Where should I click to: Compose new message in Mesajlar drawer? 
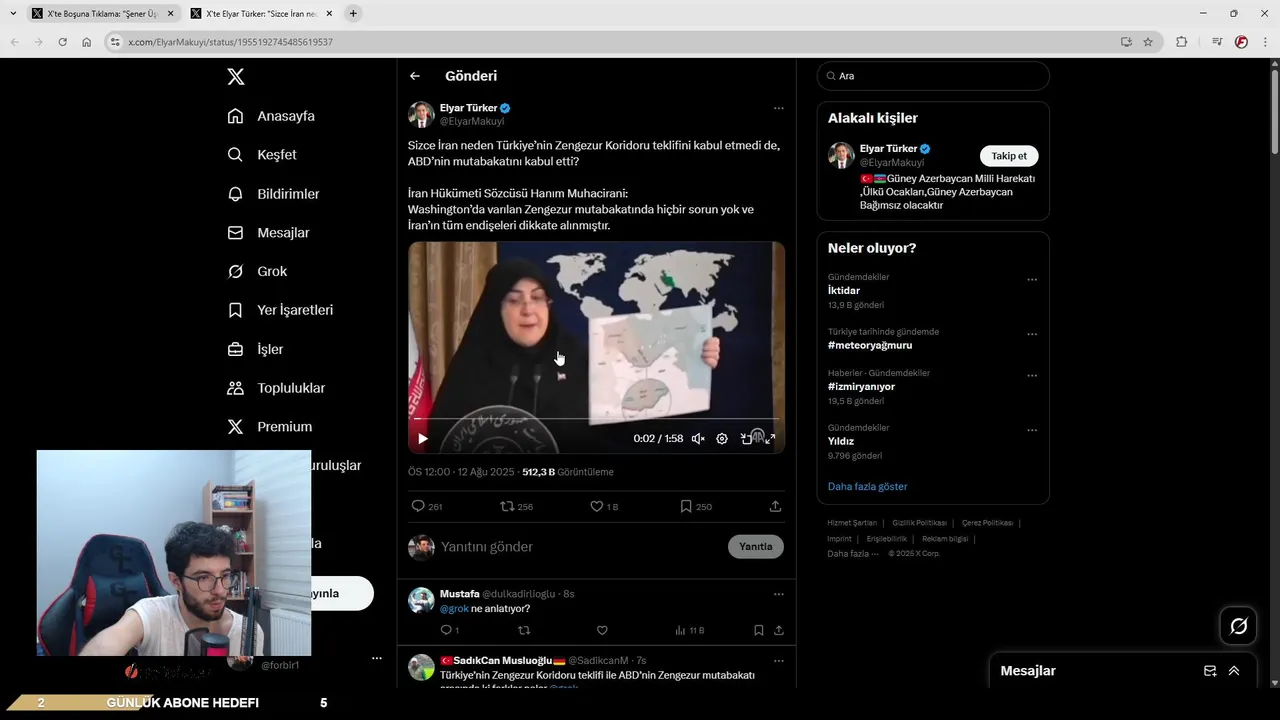(1210, 671)
